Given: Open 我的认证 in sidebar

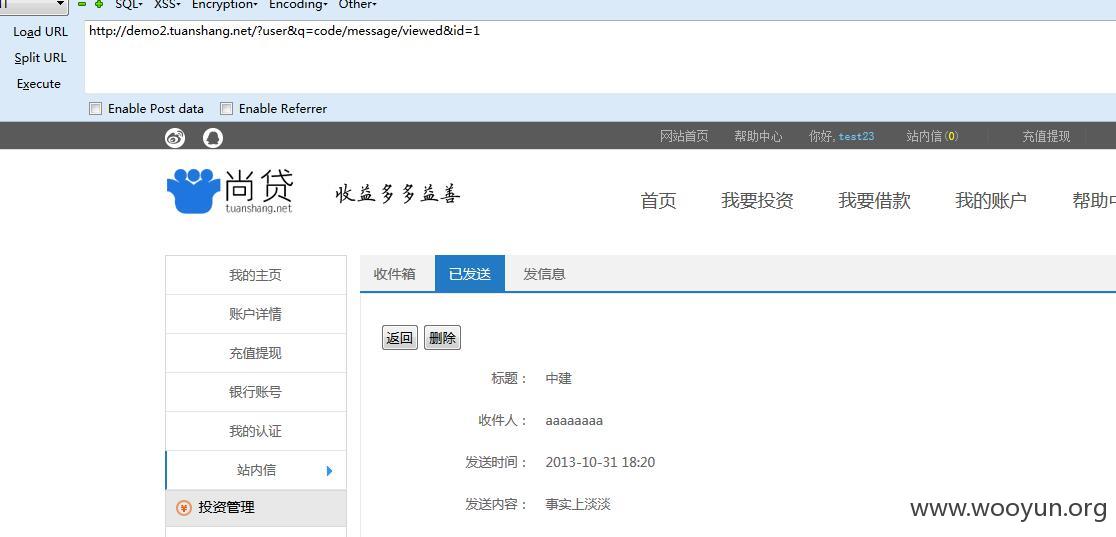Looking at the screenshot, I should tap(256, 432).
